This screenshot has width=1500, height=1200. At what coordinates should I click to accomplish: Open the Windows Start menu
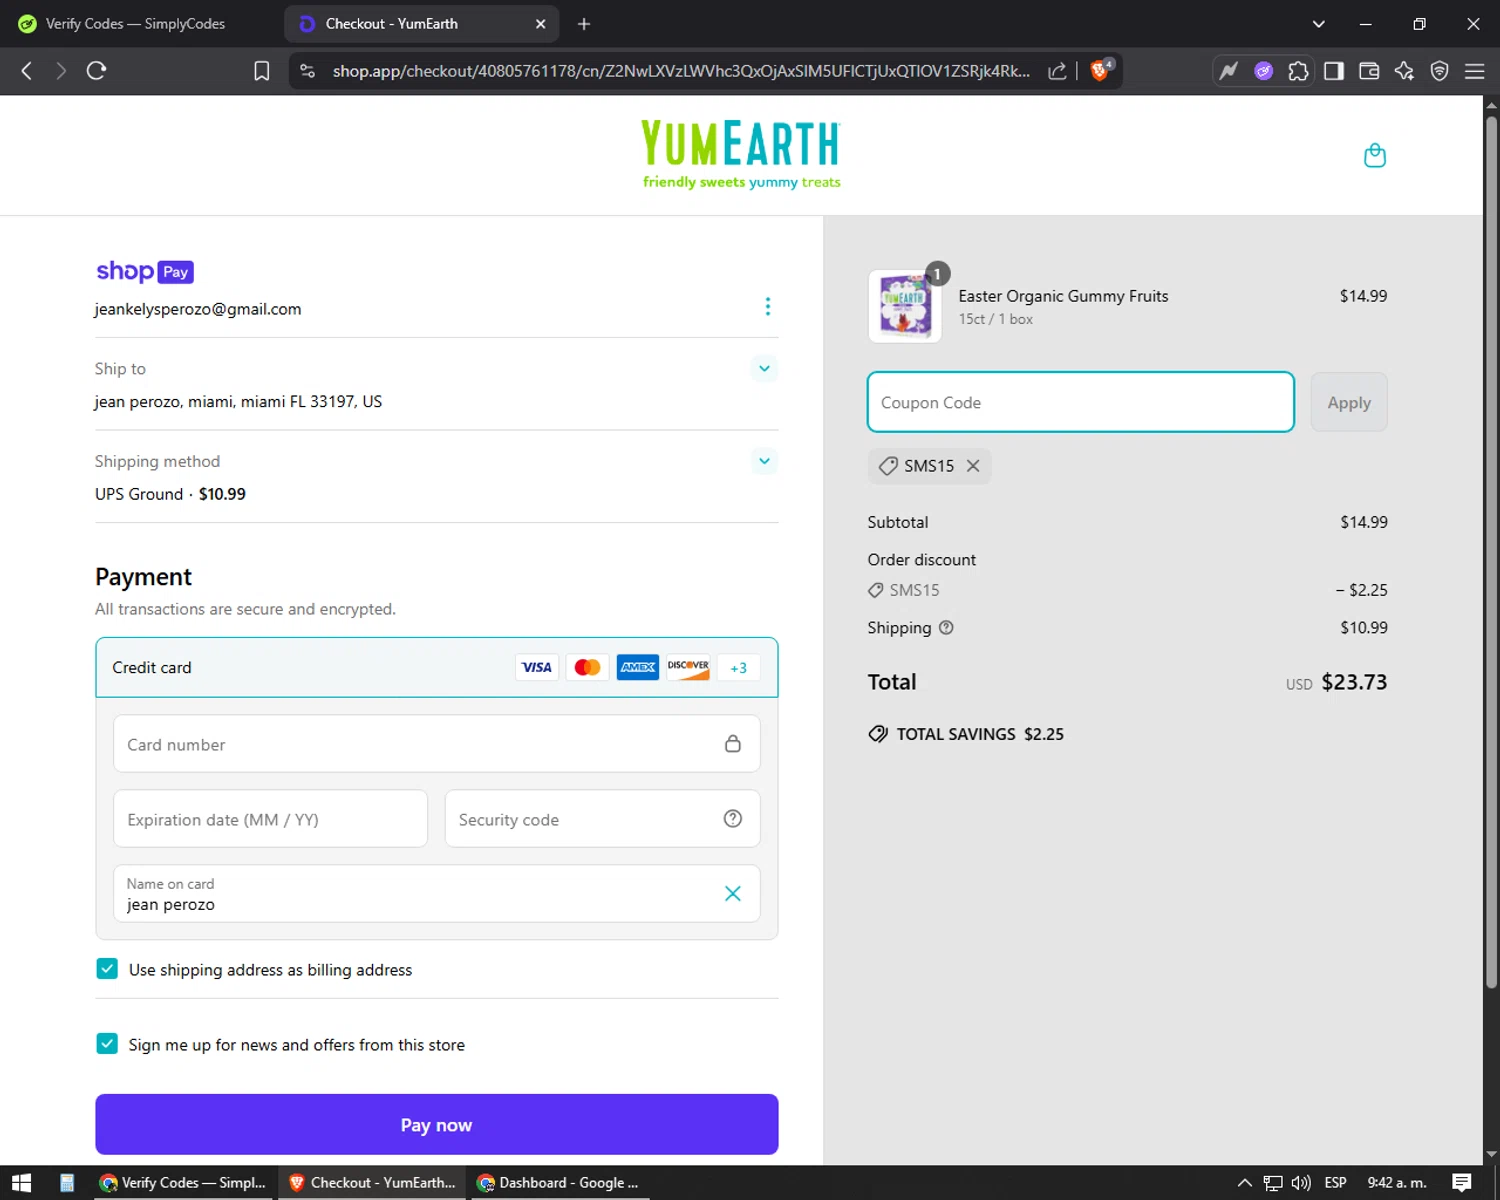[x=21, y=1182]
